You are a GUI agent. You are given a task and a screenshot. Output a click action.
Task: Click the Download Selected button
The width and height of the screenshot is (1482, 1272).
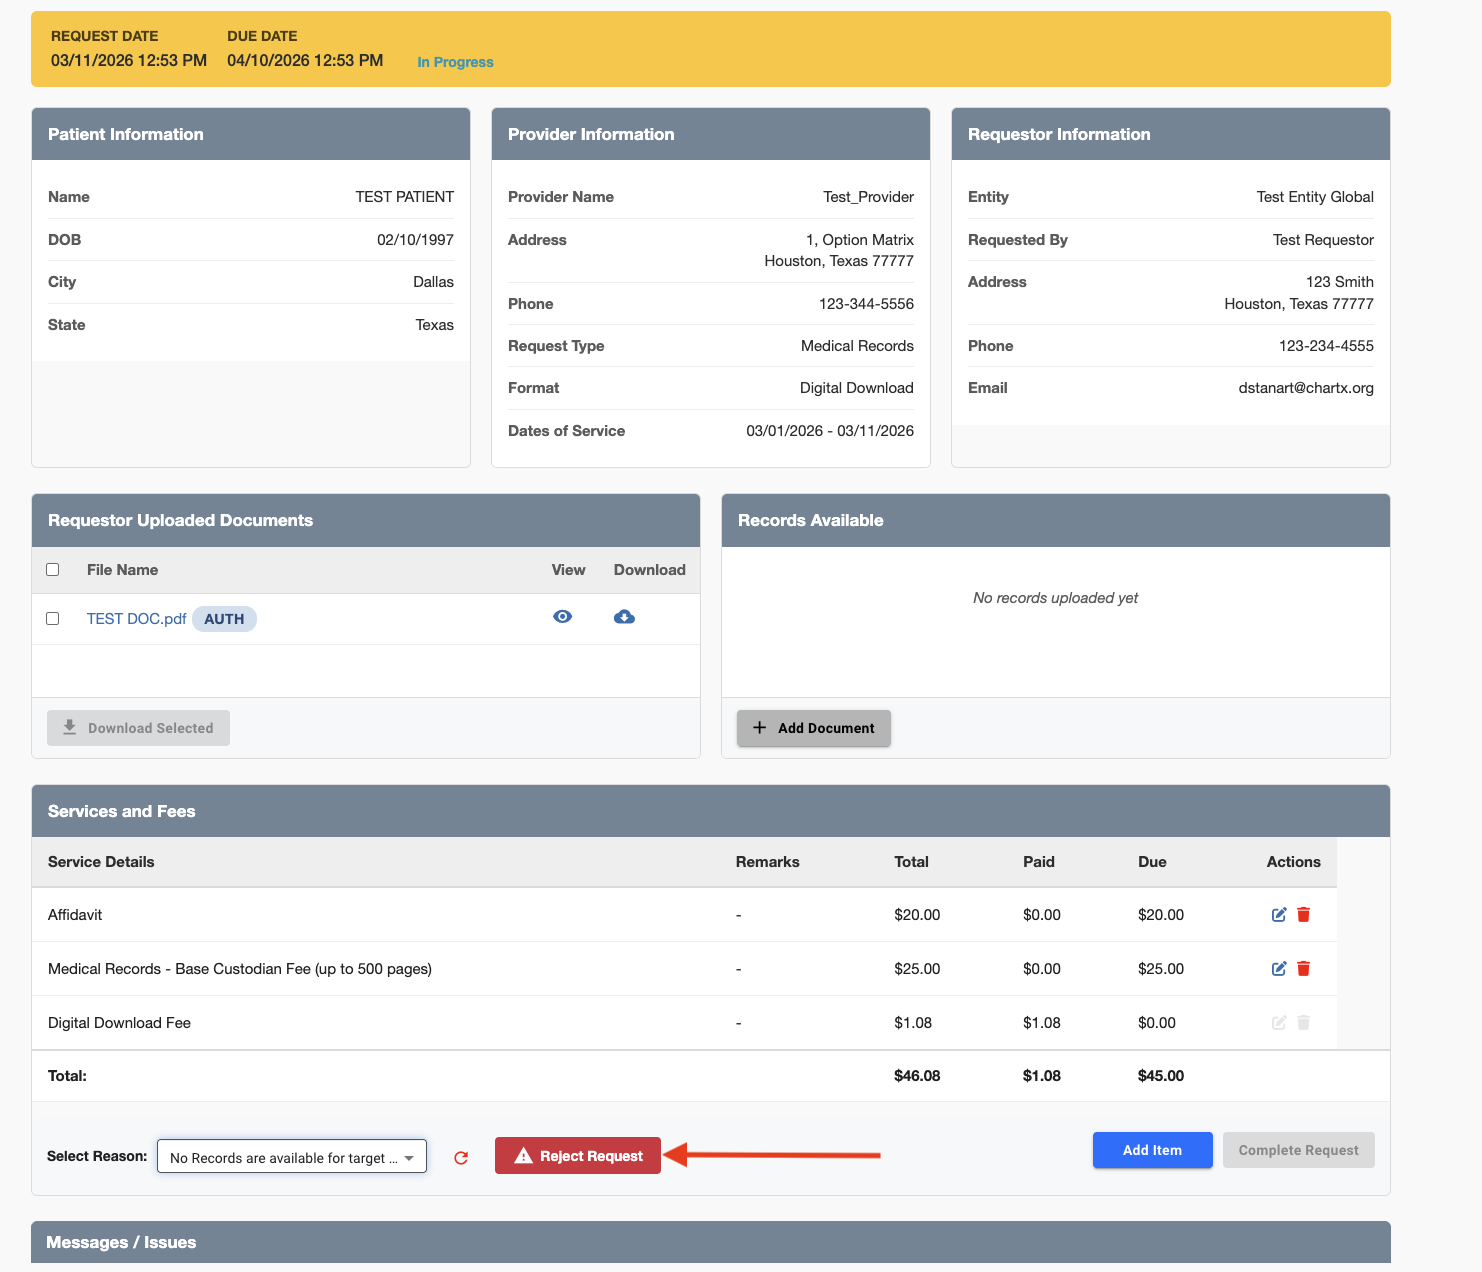[138, 728]
